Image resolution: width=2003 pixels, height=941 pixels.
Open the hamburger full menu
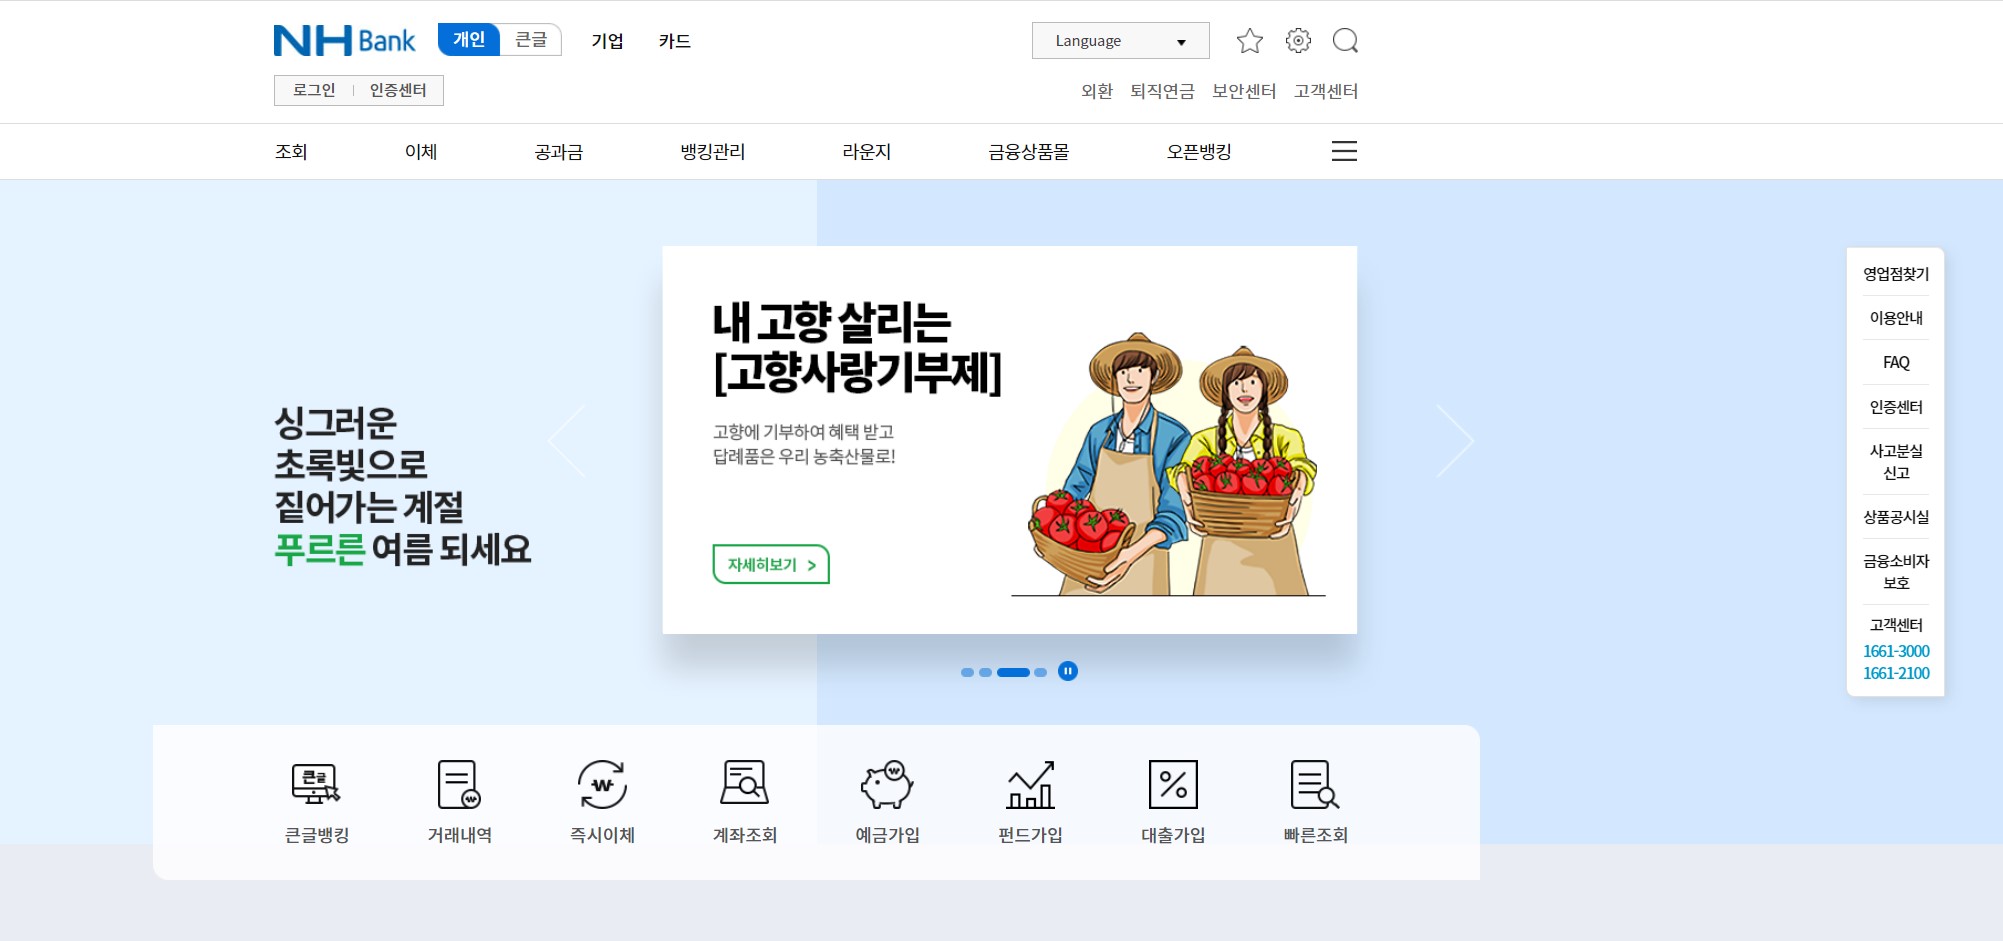1344,151
